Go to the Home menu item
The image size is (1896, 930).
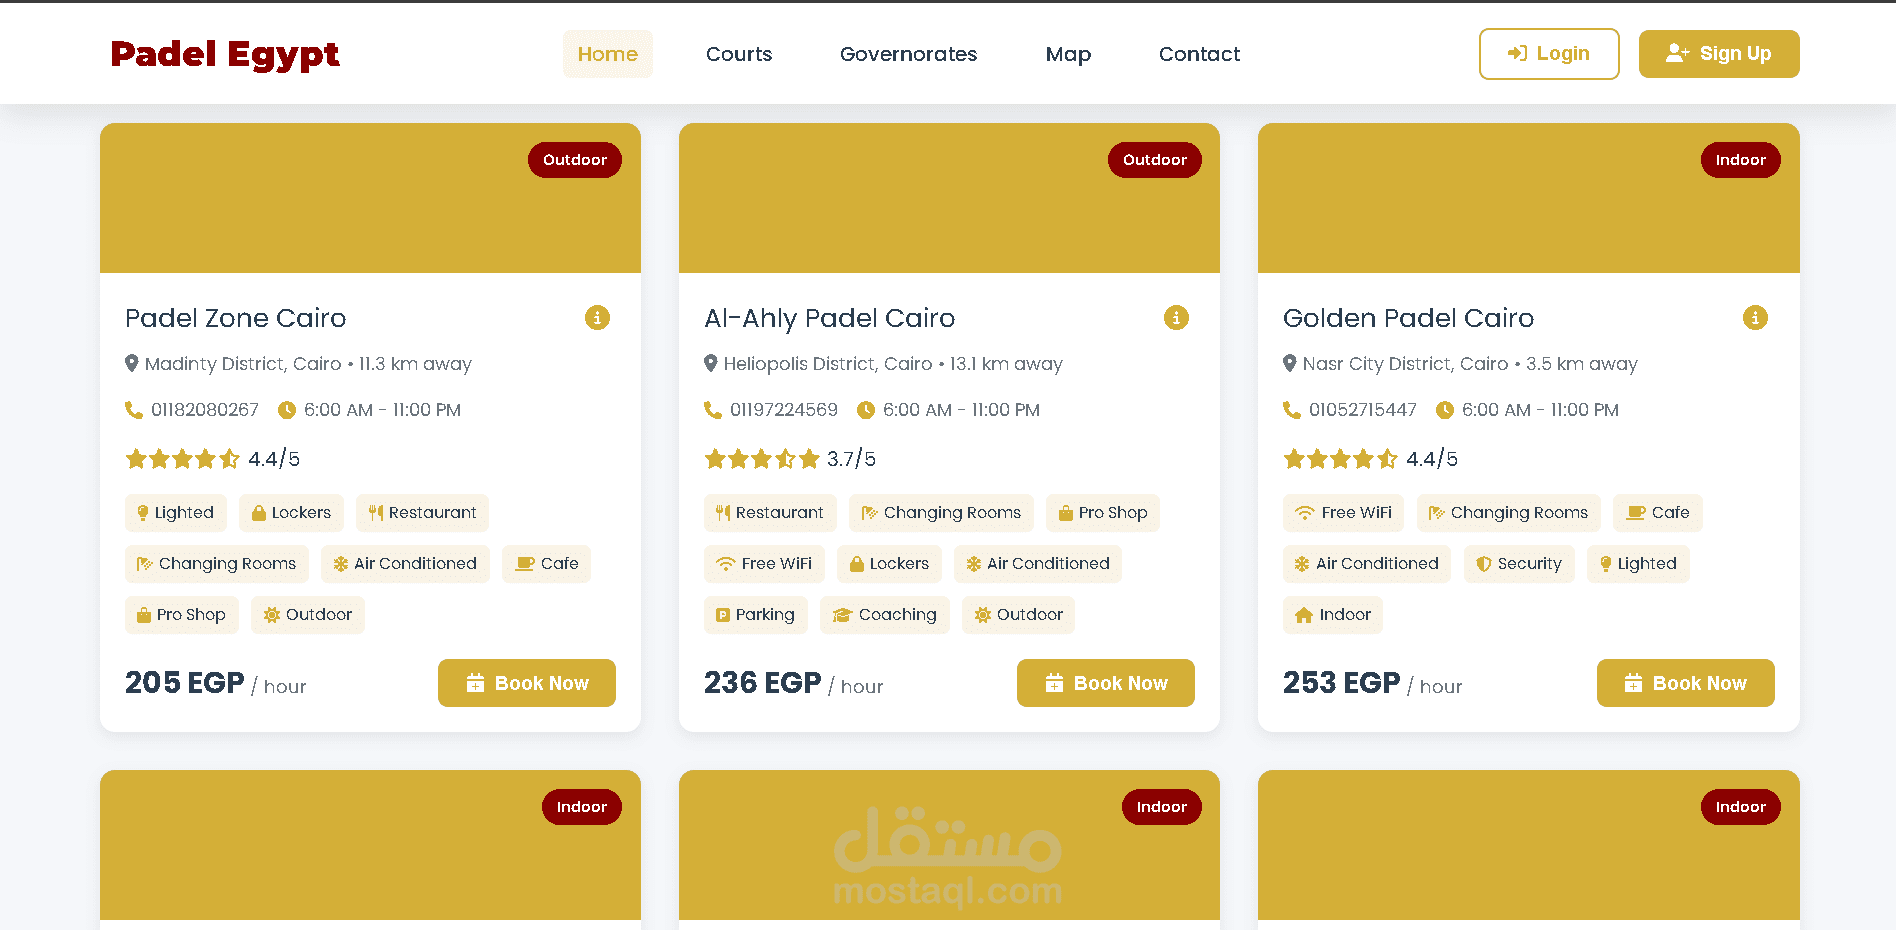point(607,54)
